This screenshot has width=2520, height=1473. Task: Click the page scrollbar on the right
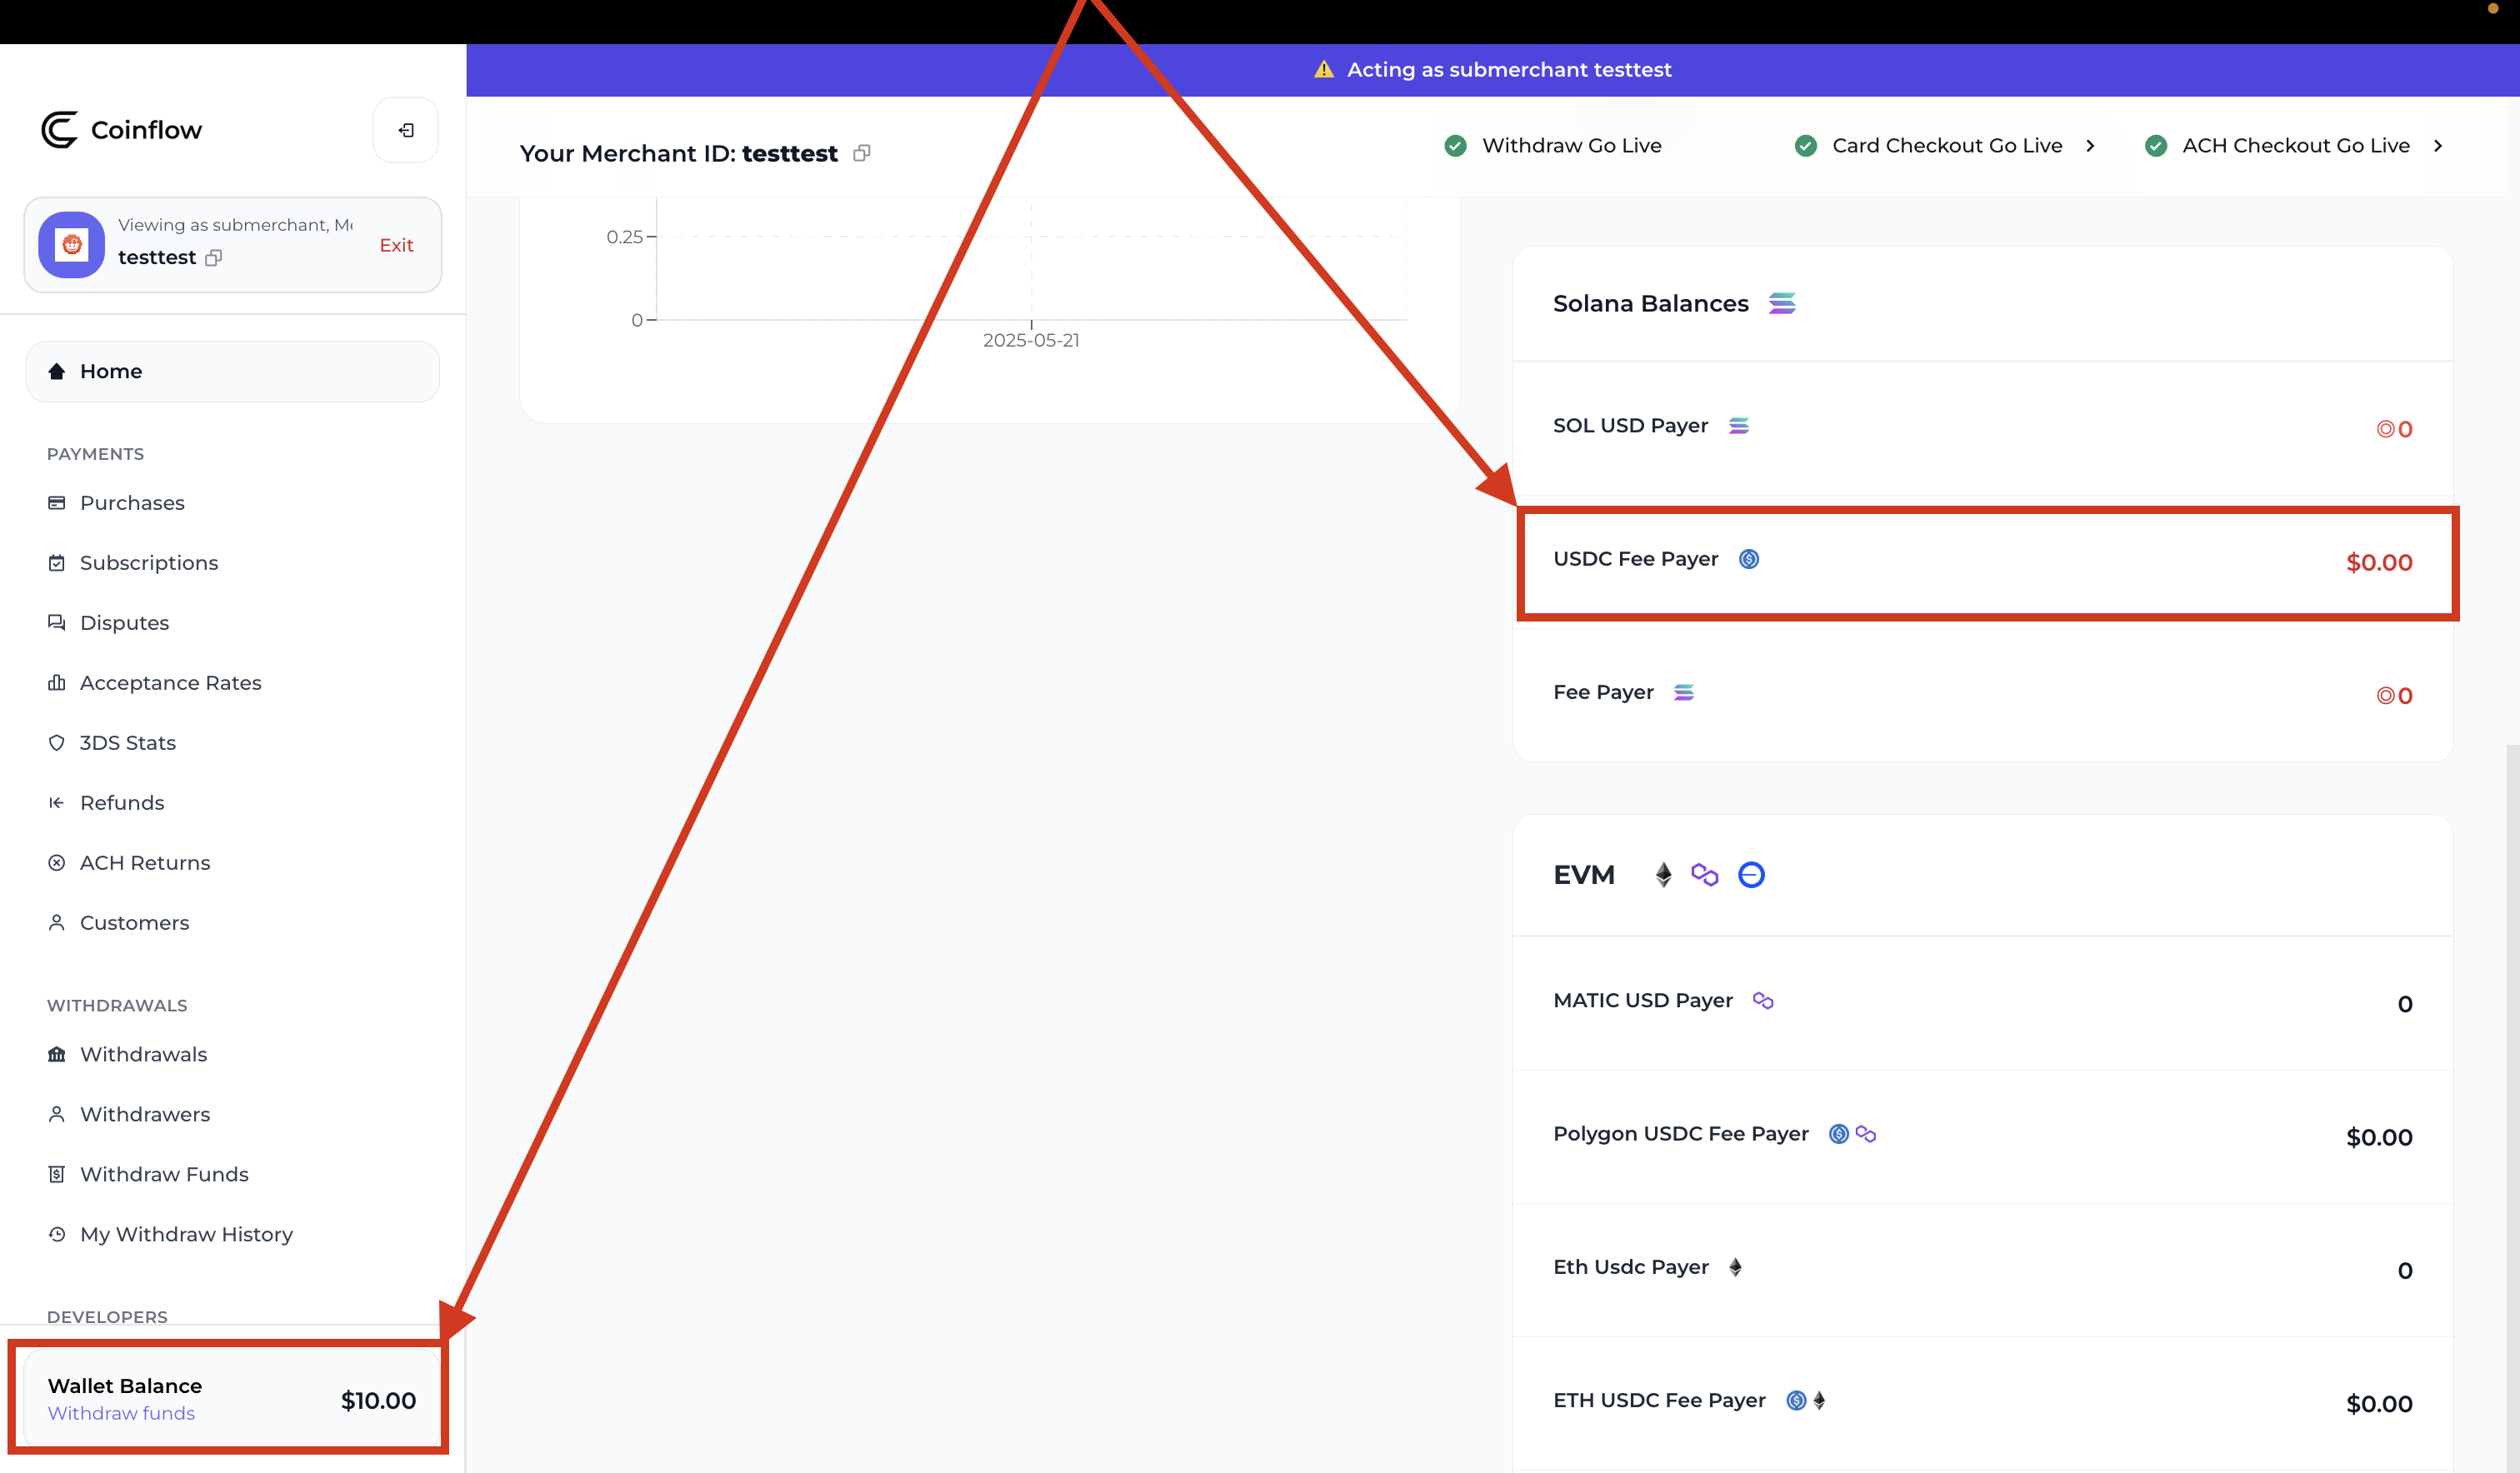[x=2512, y=1100]
